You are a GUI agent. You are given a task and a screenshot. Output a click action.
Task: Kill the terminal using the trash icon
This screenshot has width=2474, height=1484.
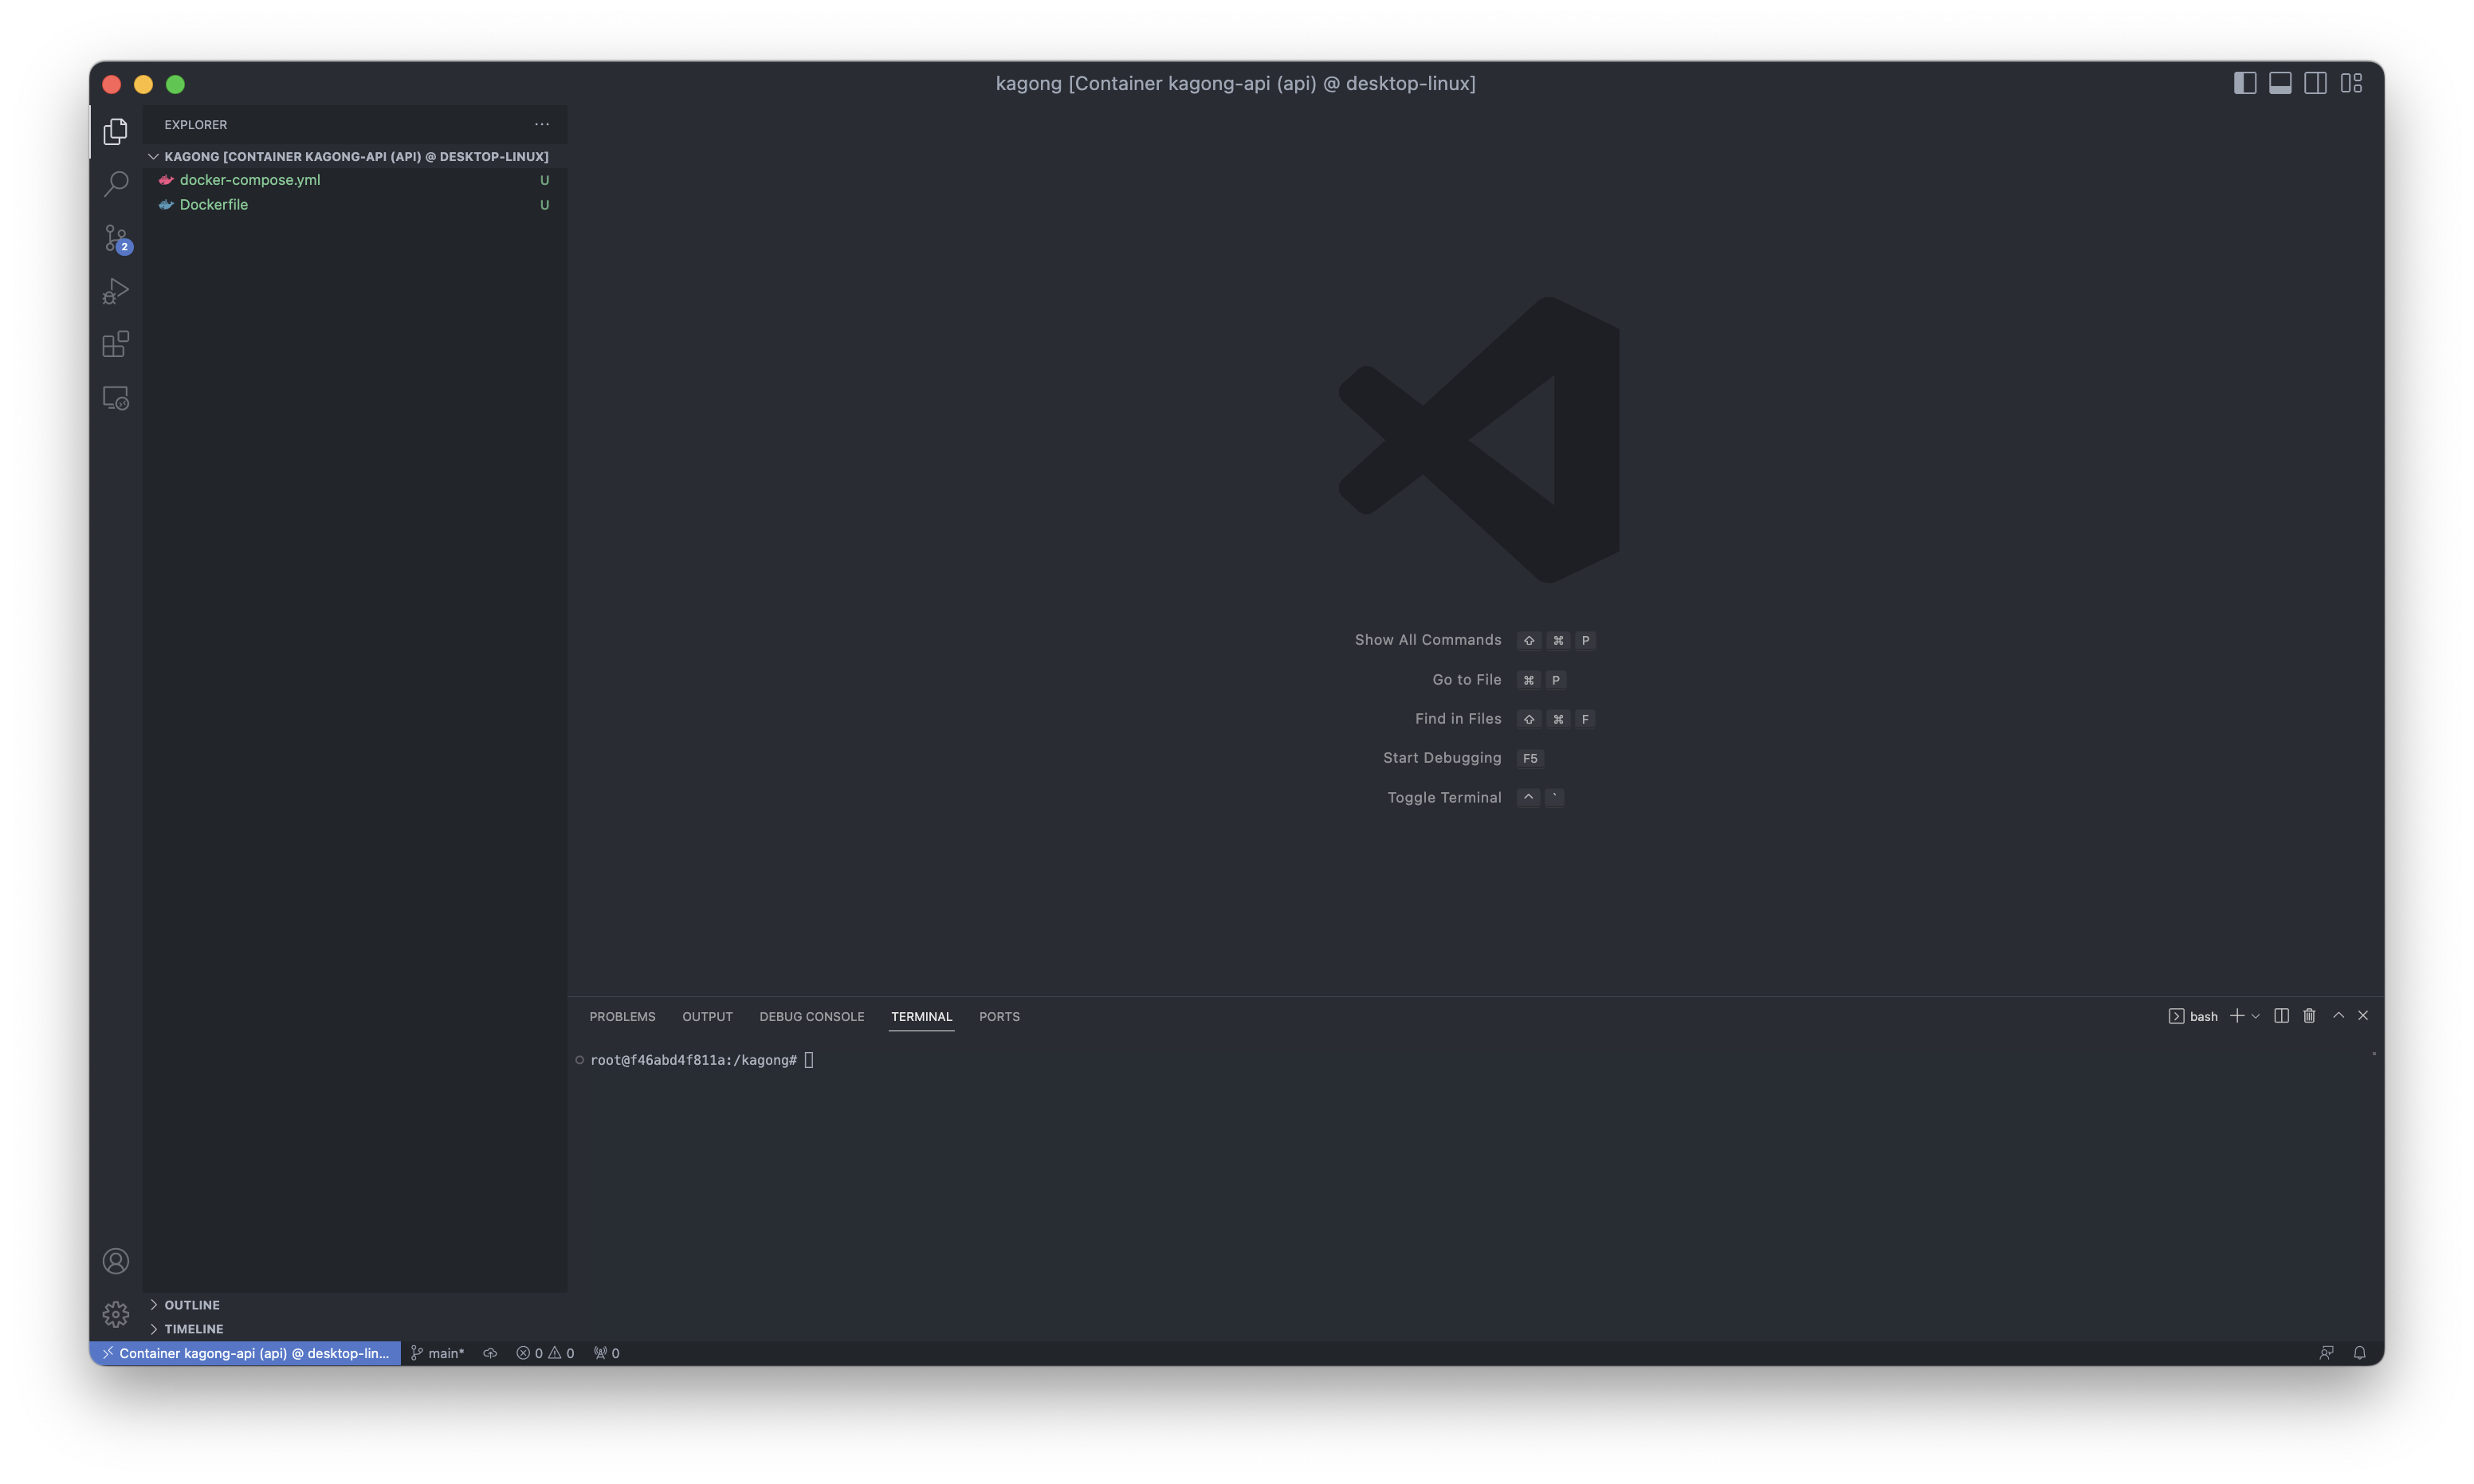(2308, 1015)
